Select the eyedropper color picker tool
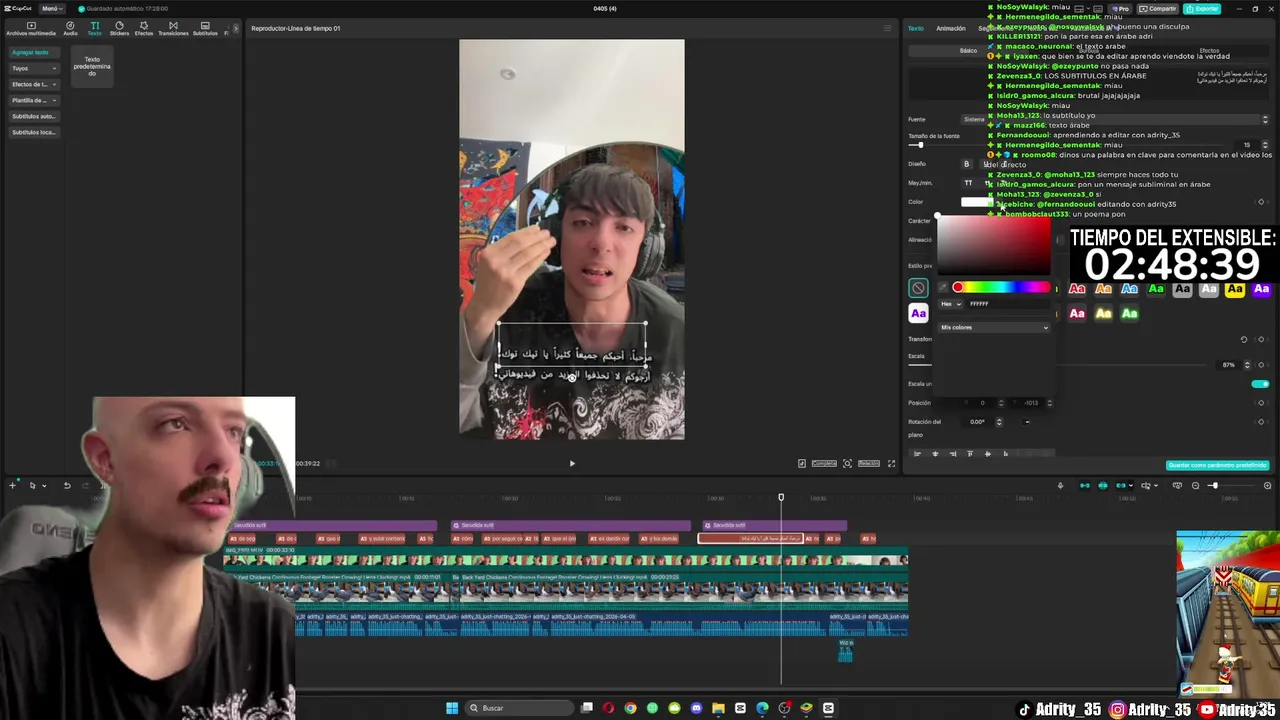The height and width of the screenshot is (720, 1280). [x=943, y=288]
